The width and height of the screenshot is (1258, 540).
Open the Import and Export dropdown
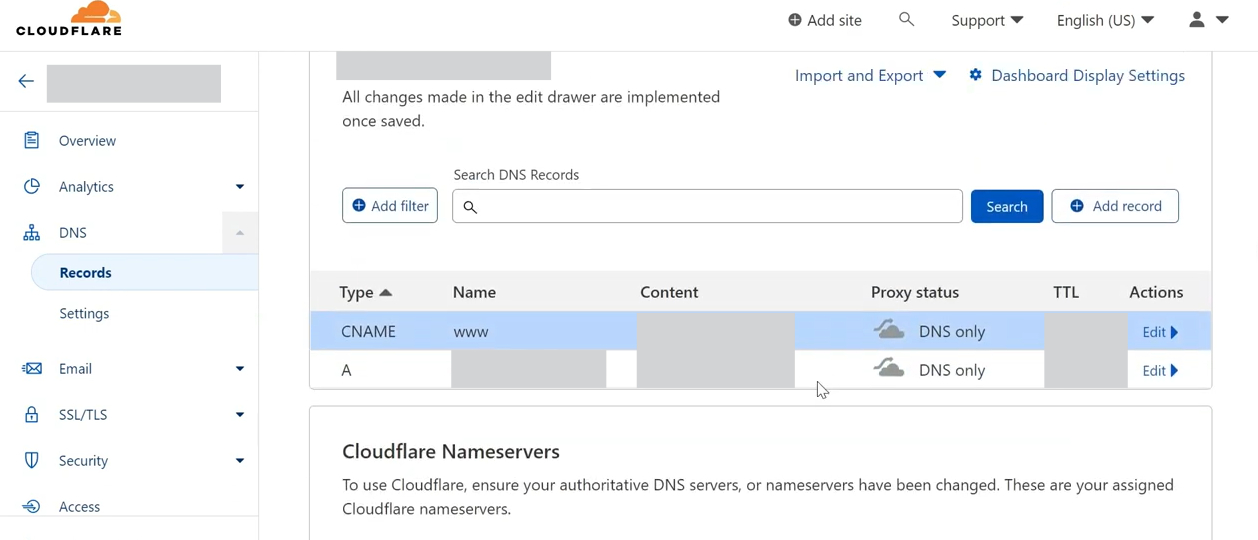pos(870,75)
